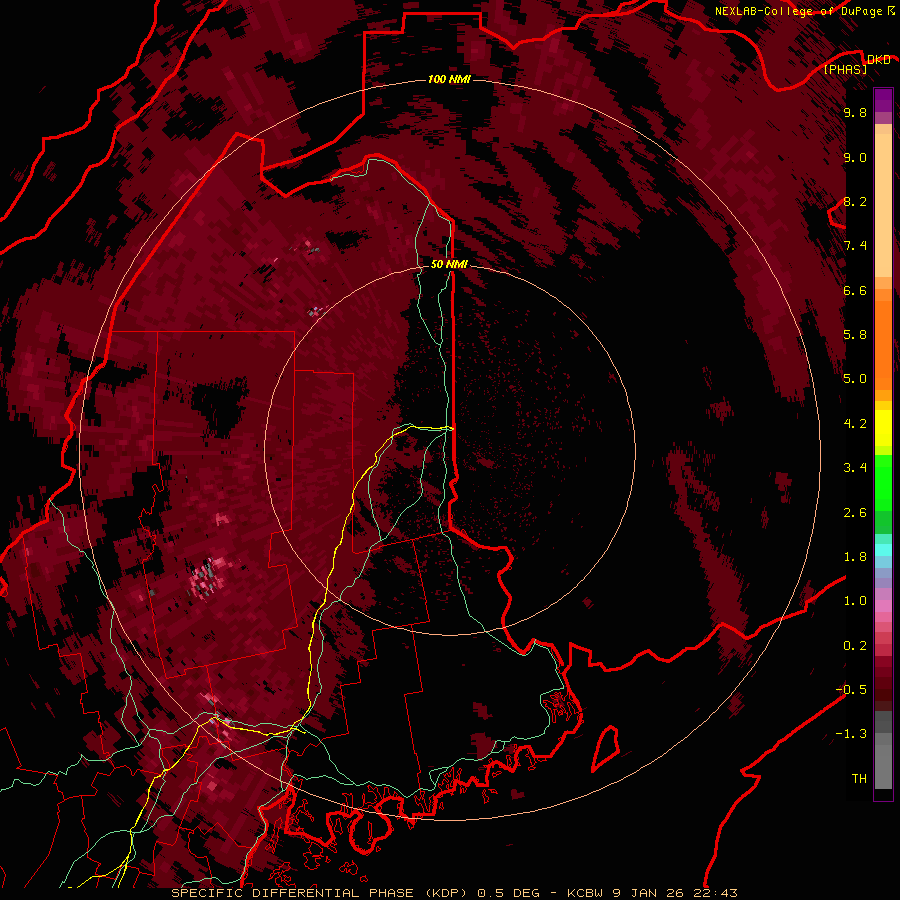Click the 1.8 legend value
The image size is (900, 900).
click(855, 557)
